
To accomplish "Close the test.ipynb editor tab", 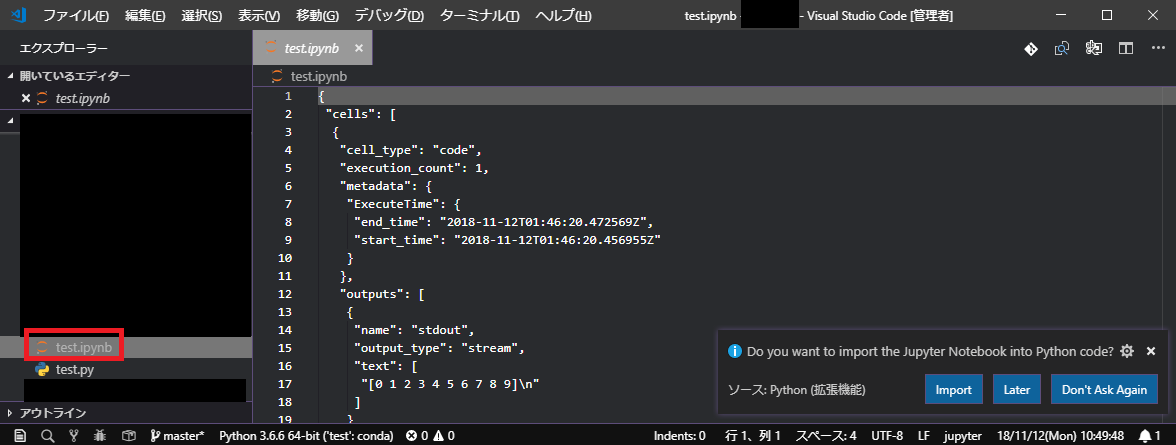I will 358,48.
